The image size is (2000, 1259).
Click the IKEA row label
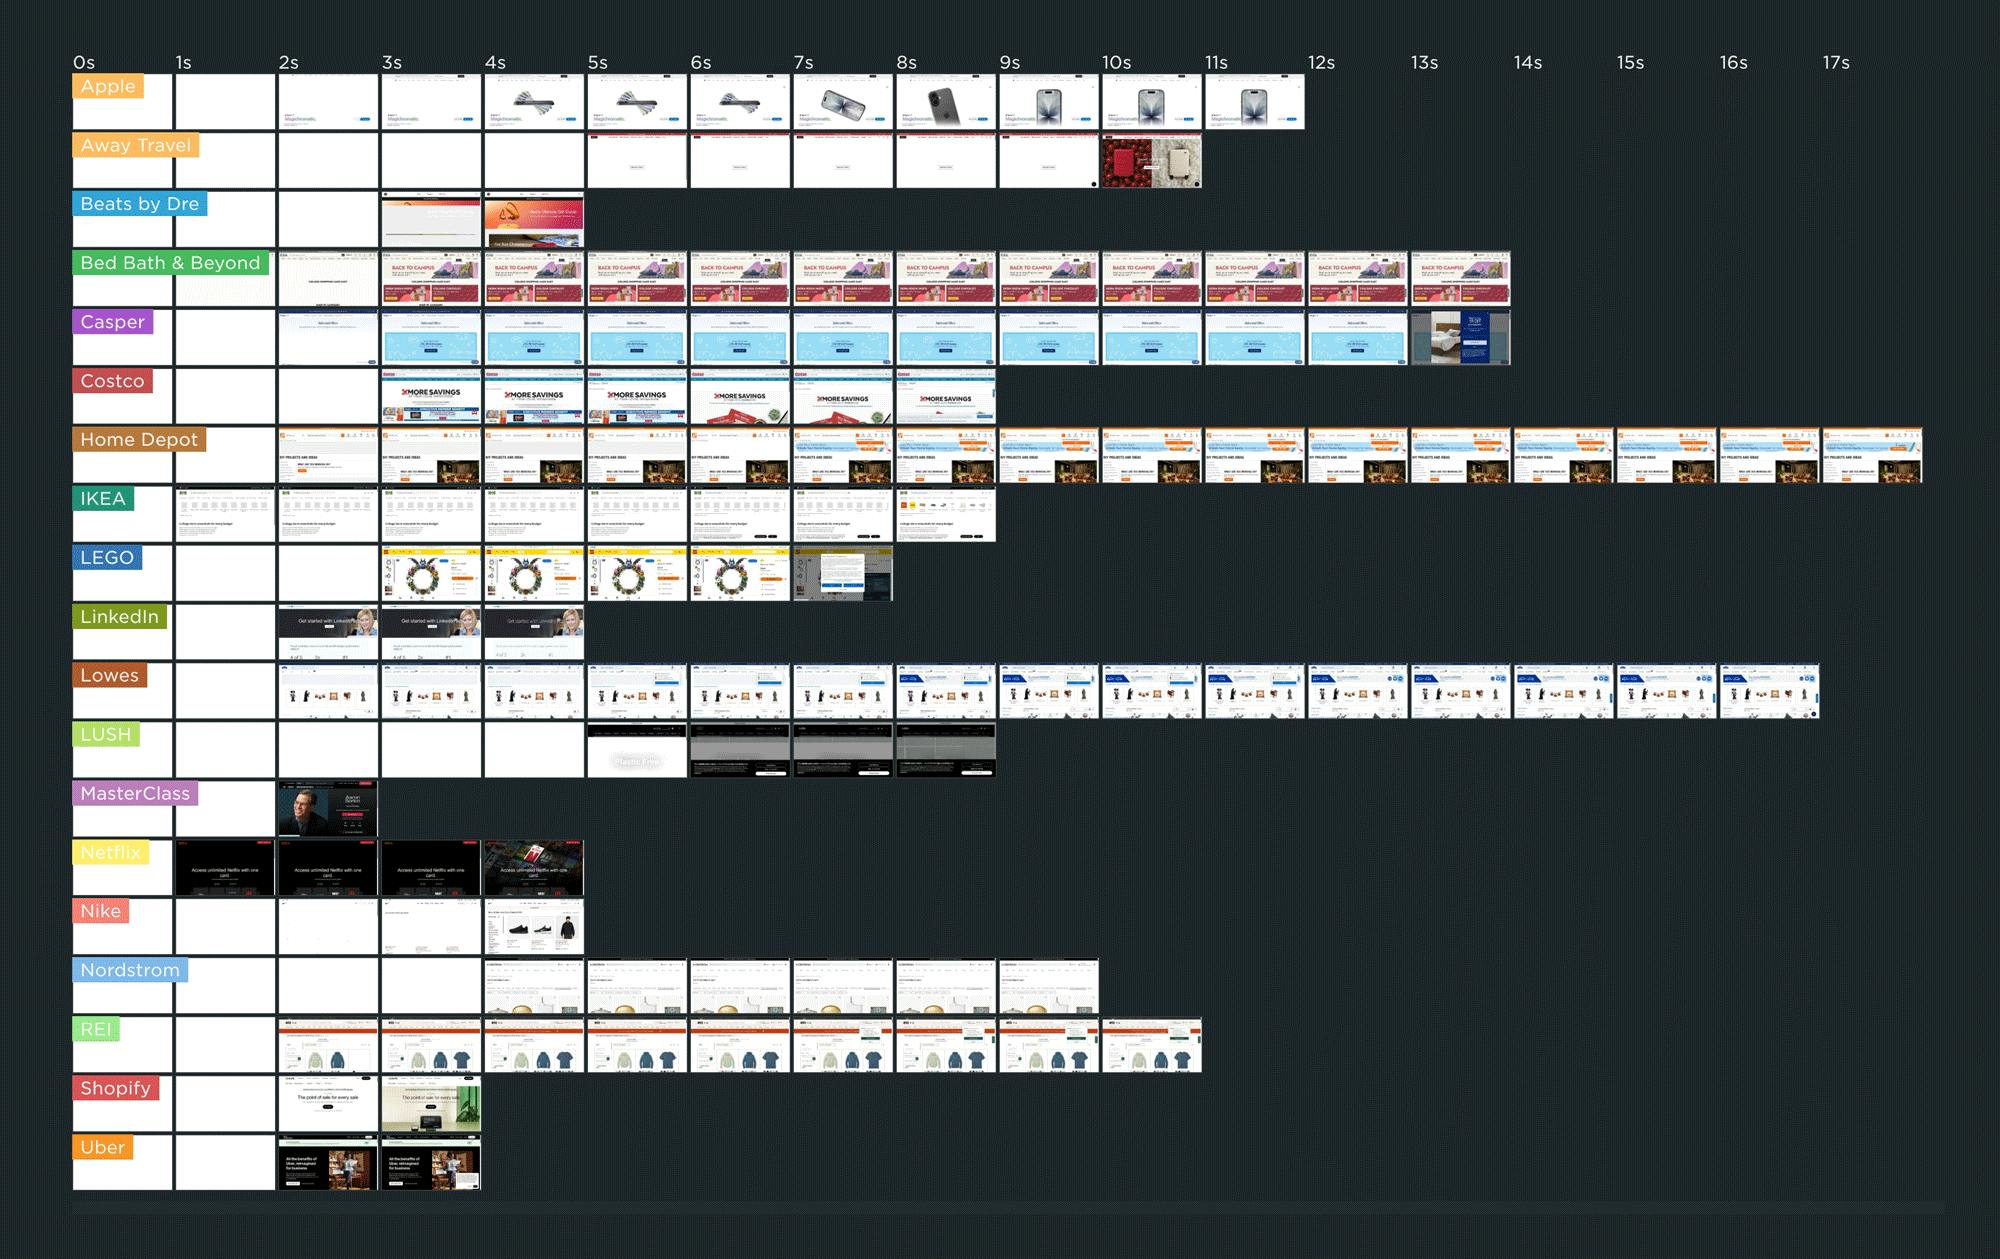click(x=103, y=499)
